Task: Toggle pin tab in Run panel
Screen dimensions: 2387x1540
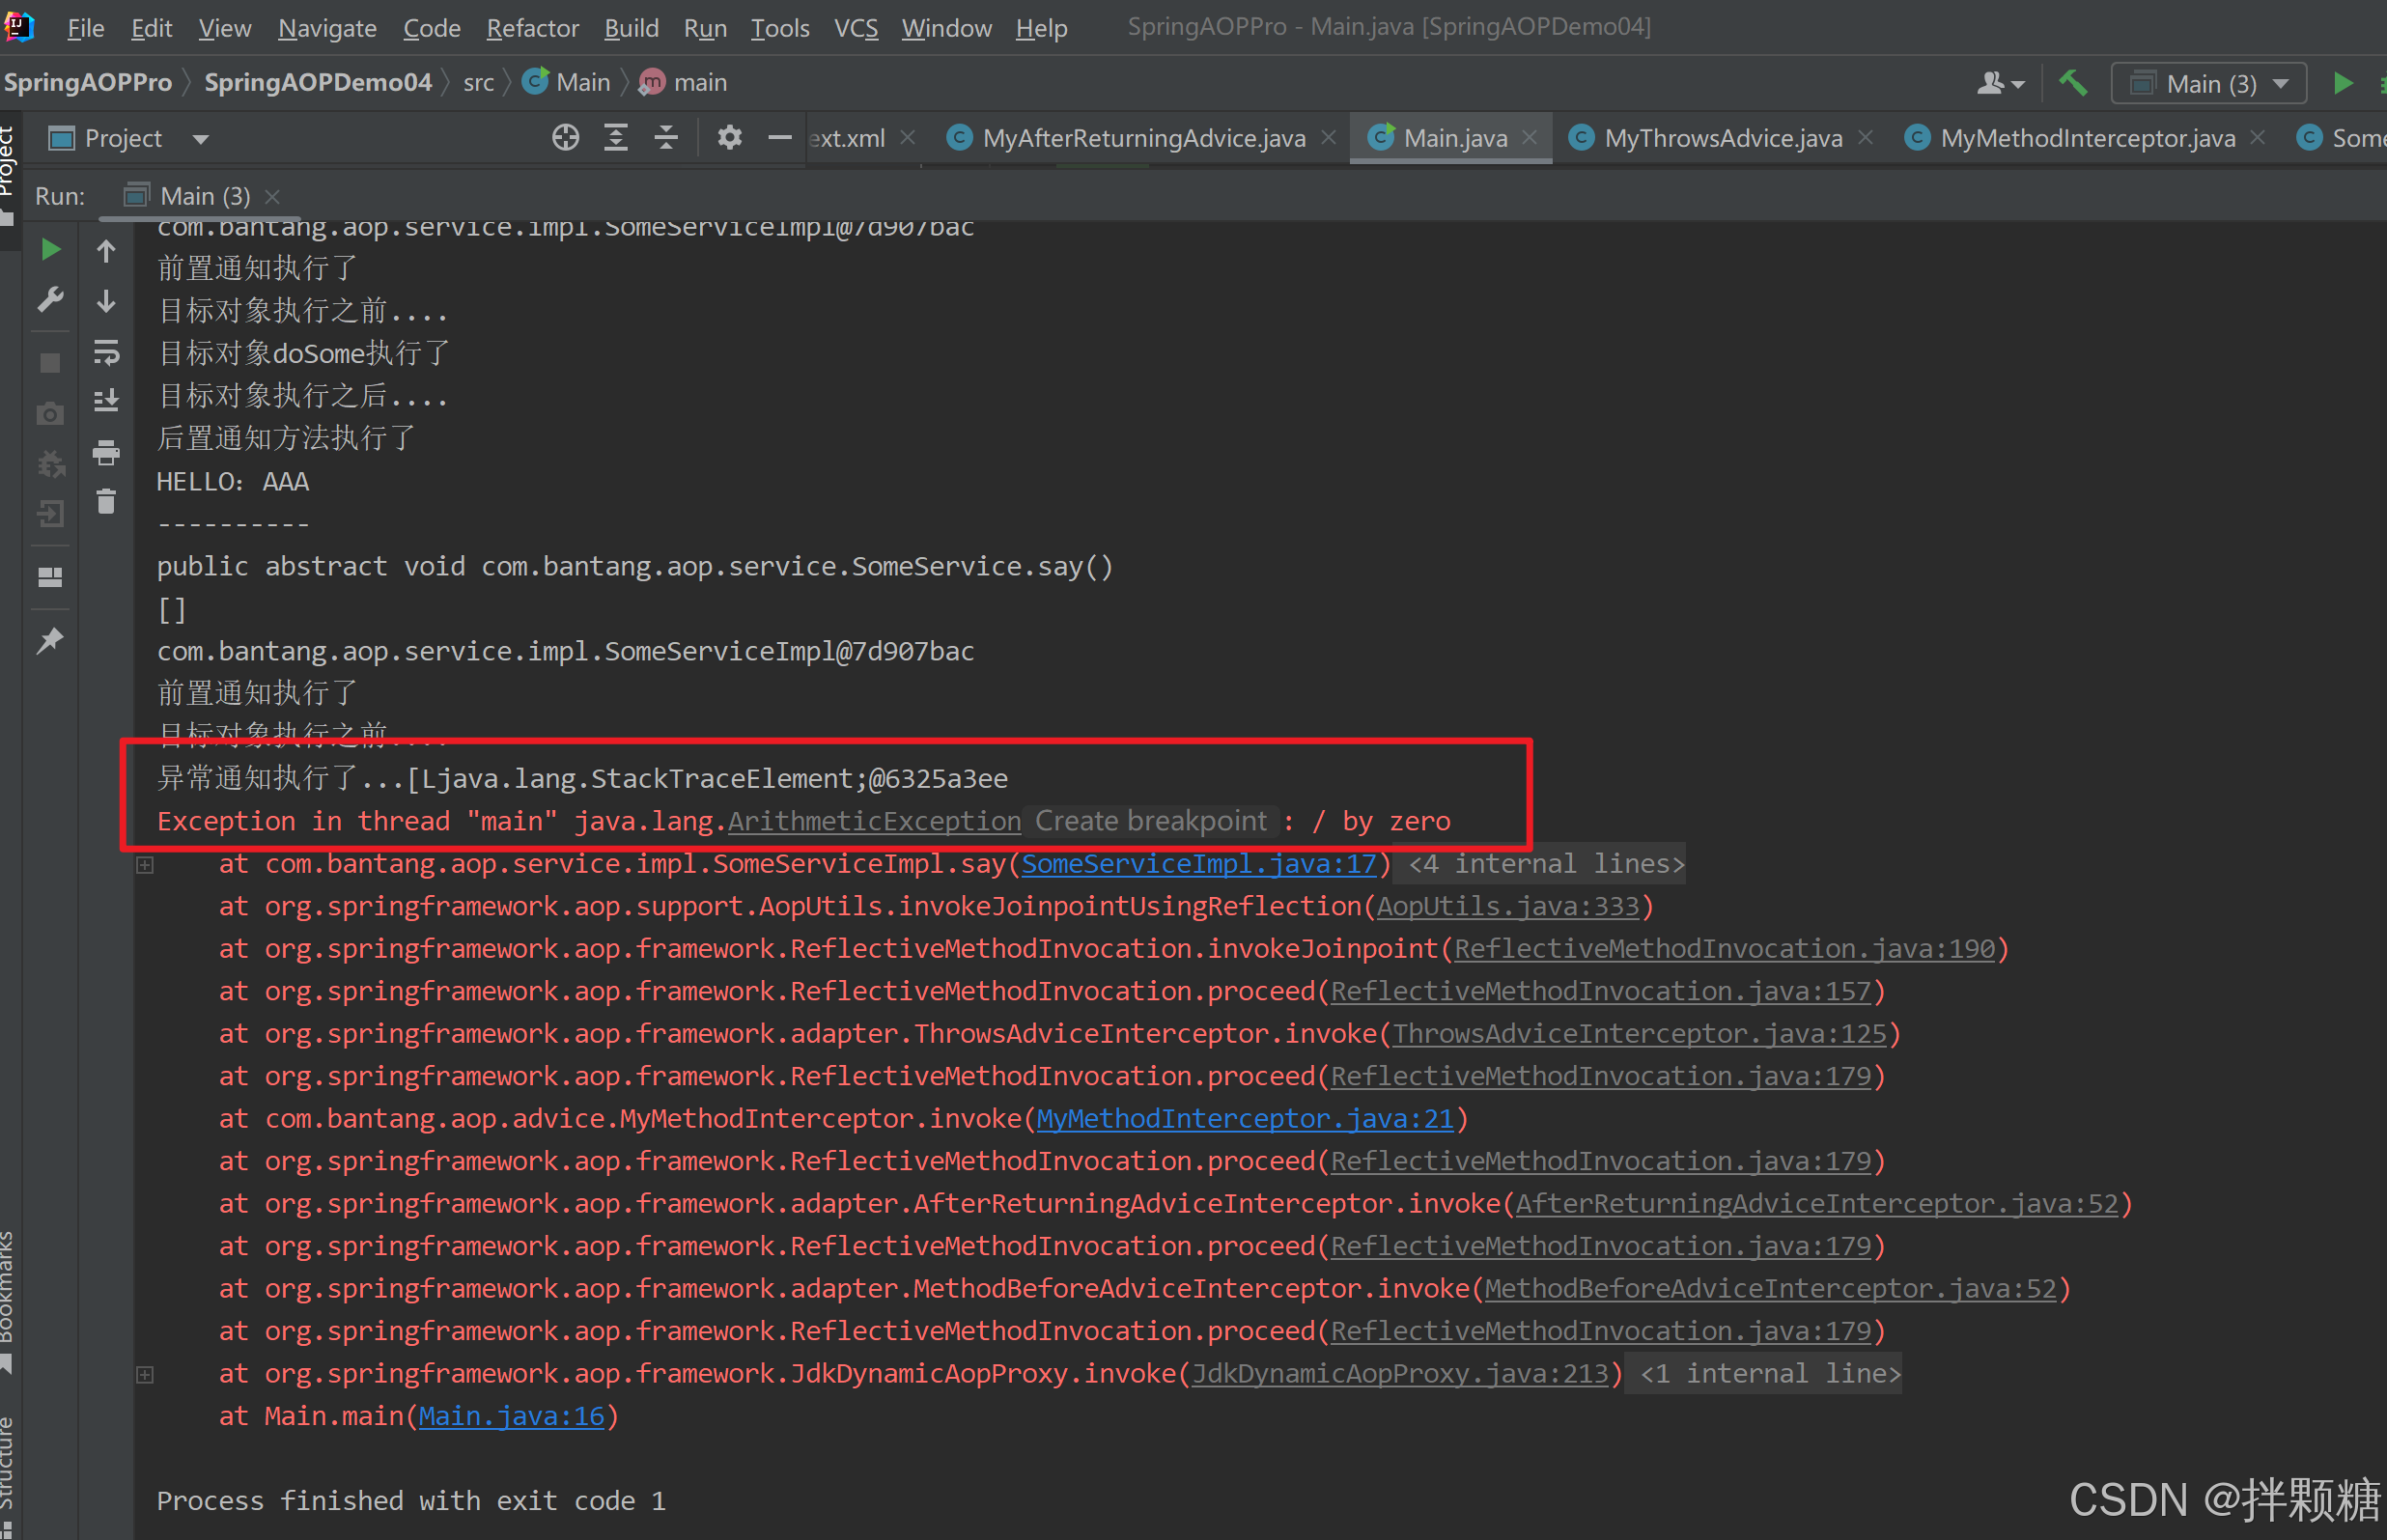Action: (x=50, y=640)
